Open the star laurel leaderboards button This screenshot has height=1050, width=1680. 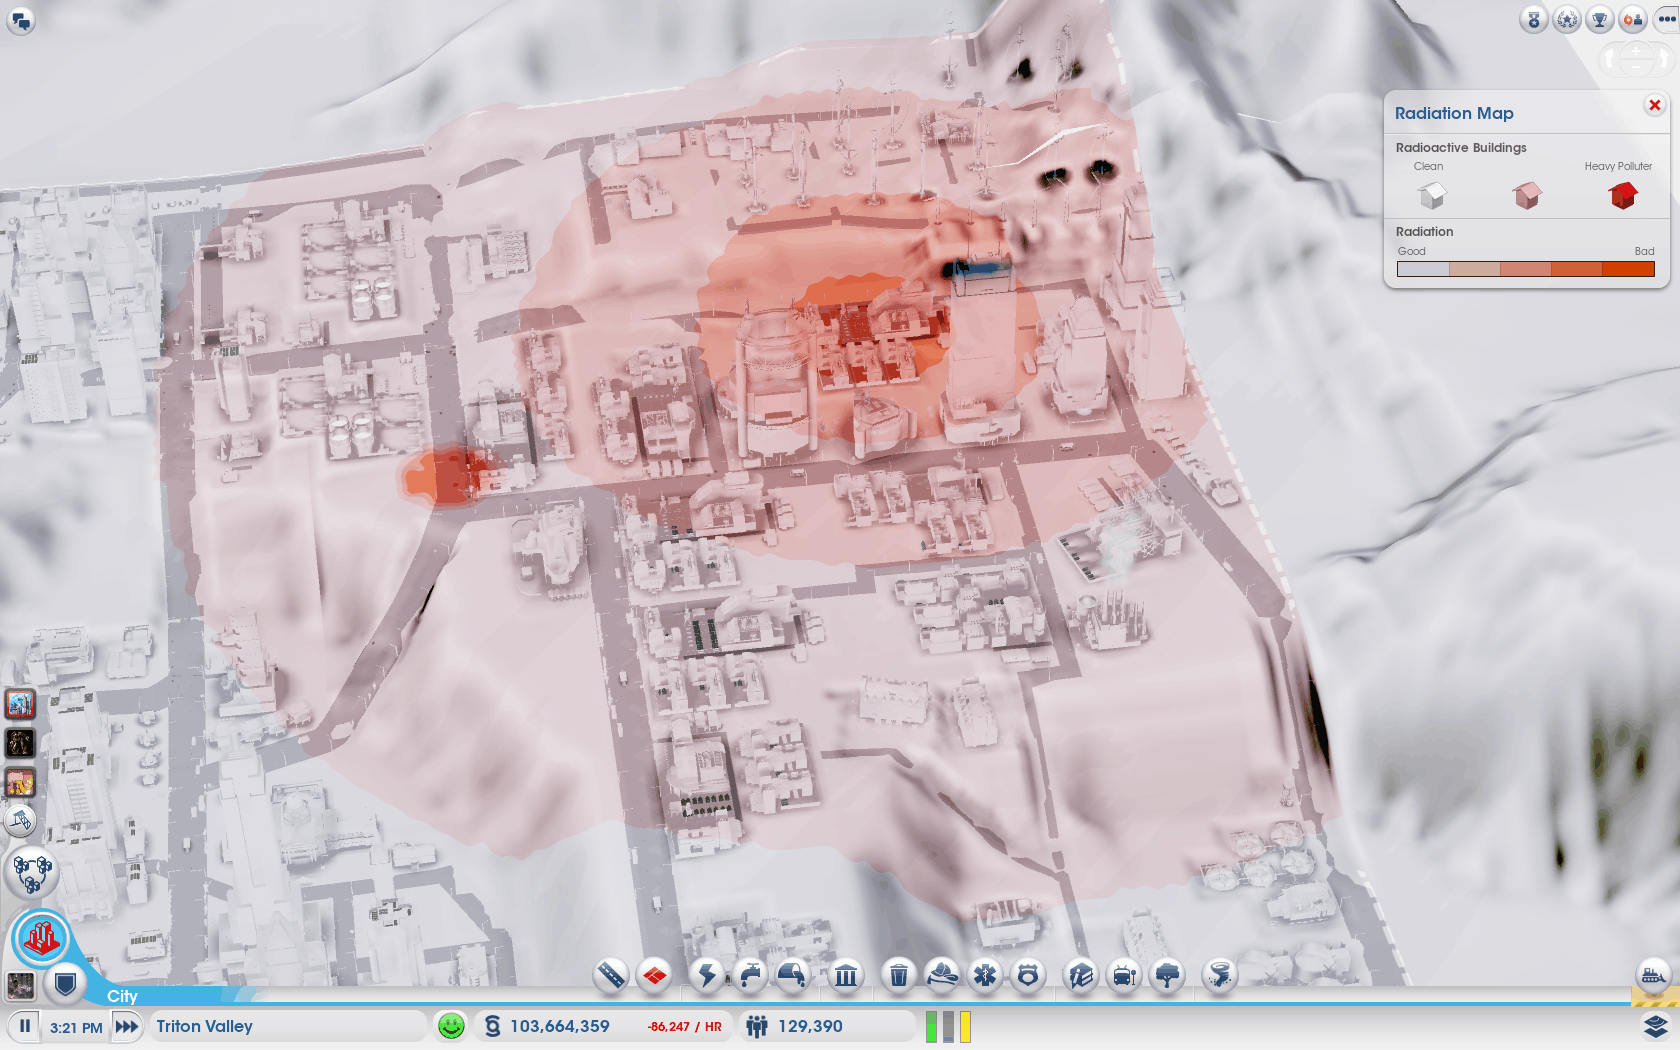pos(1567,19)
